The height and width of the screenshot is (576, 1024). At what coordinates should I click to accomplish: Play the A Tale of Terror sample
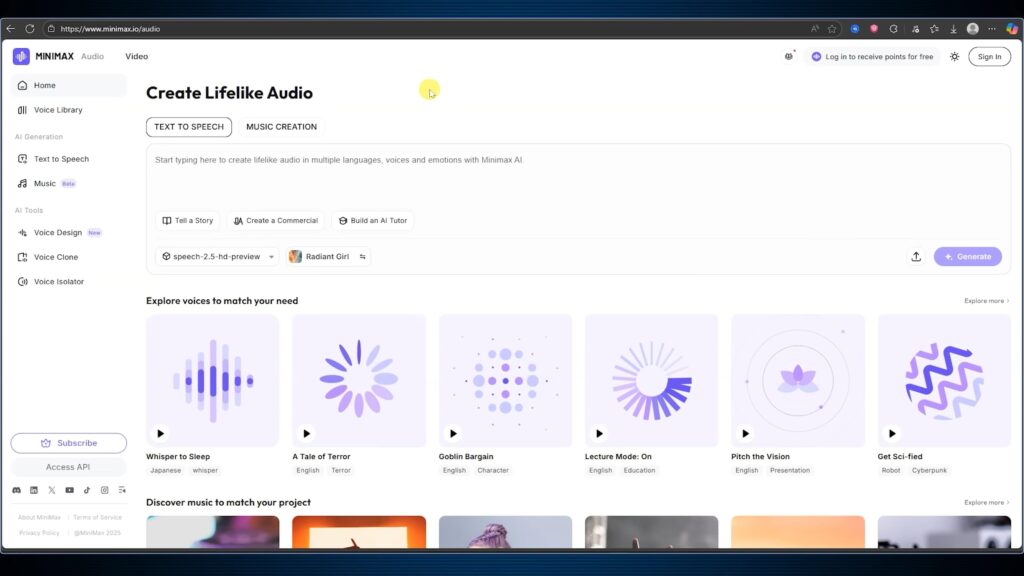(306, 434)
